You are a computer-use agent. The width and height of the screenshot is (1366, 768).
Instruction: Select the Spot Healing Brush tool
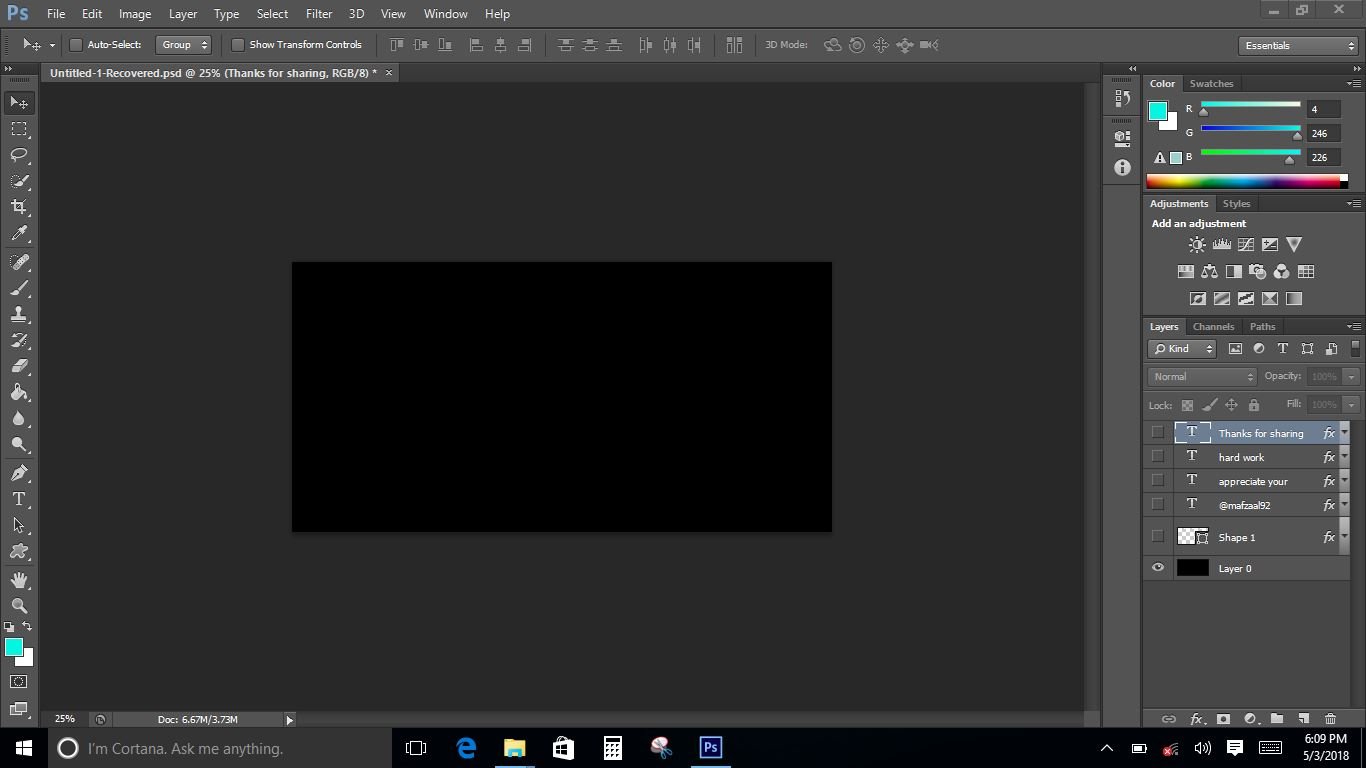pyautogui.click(x=19, y=262)
